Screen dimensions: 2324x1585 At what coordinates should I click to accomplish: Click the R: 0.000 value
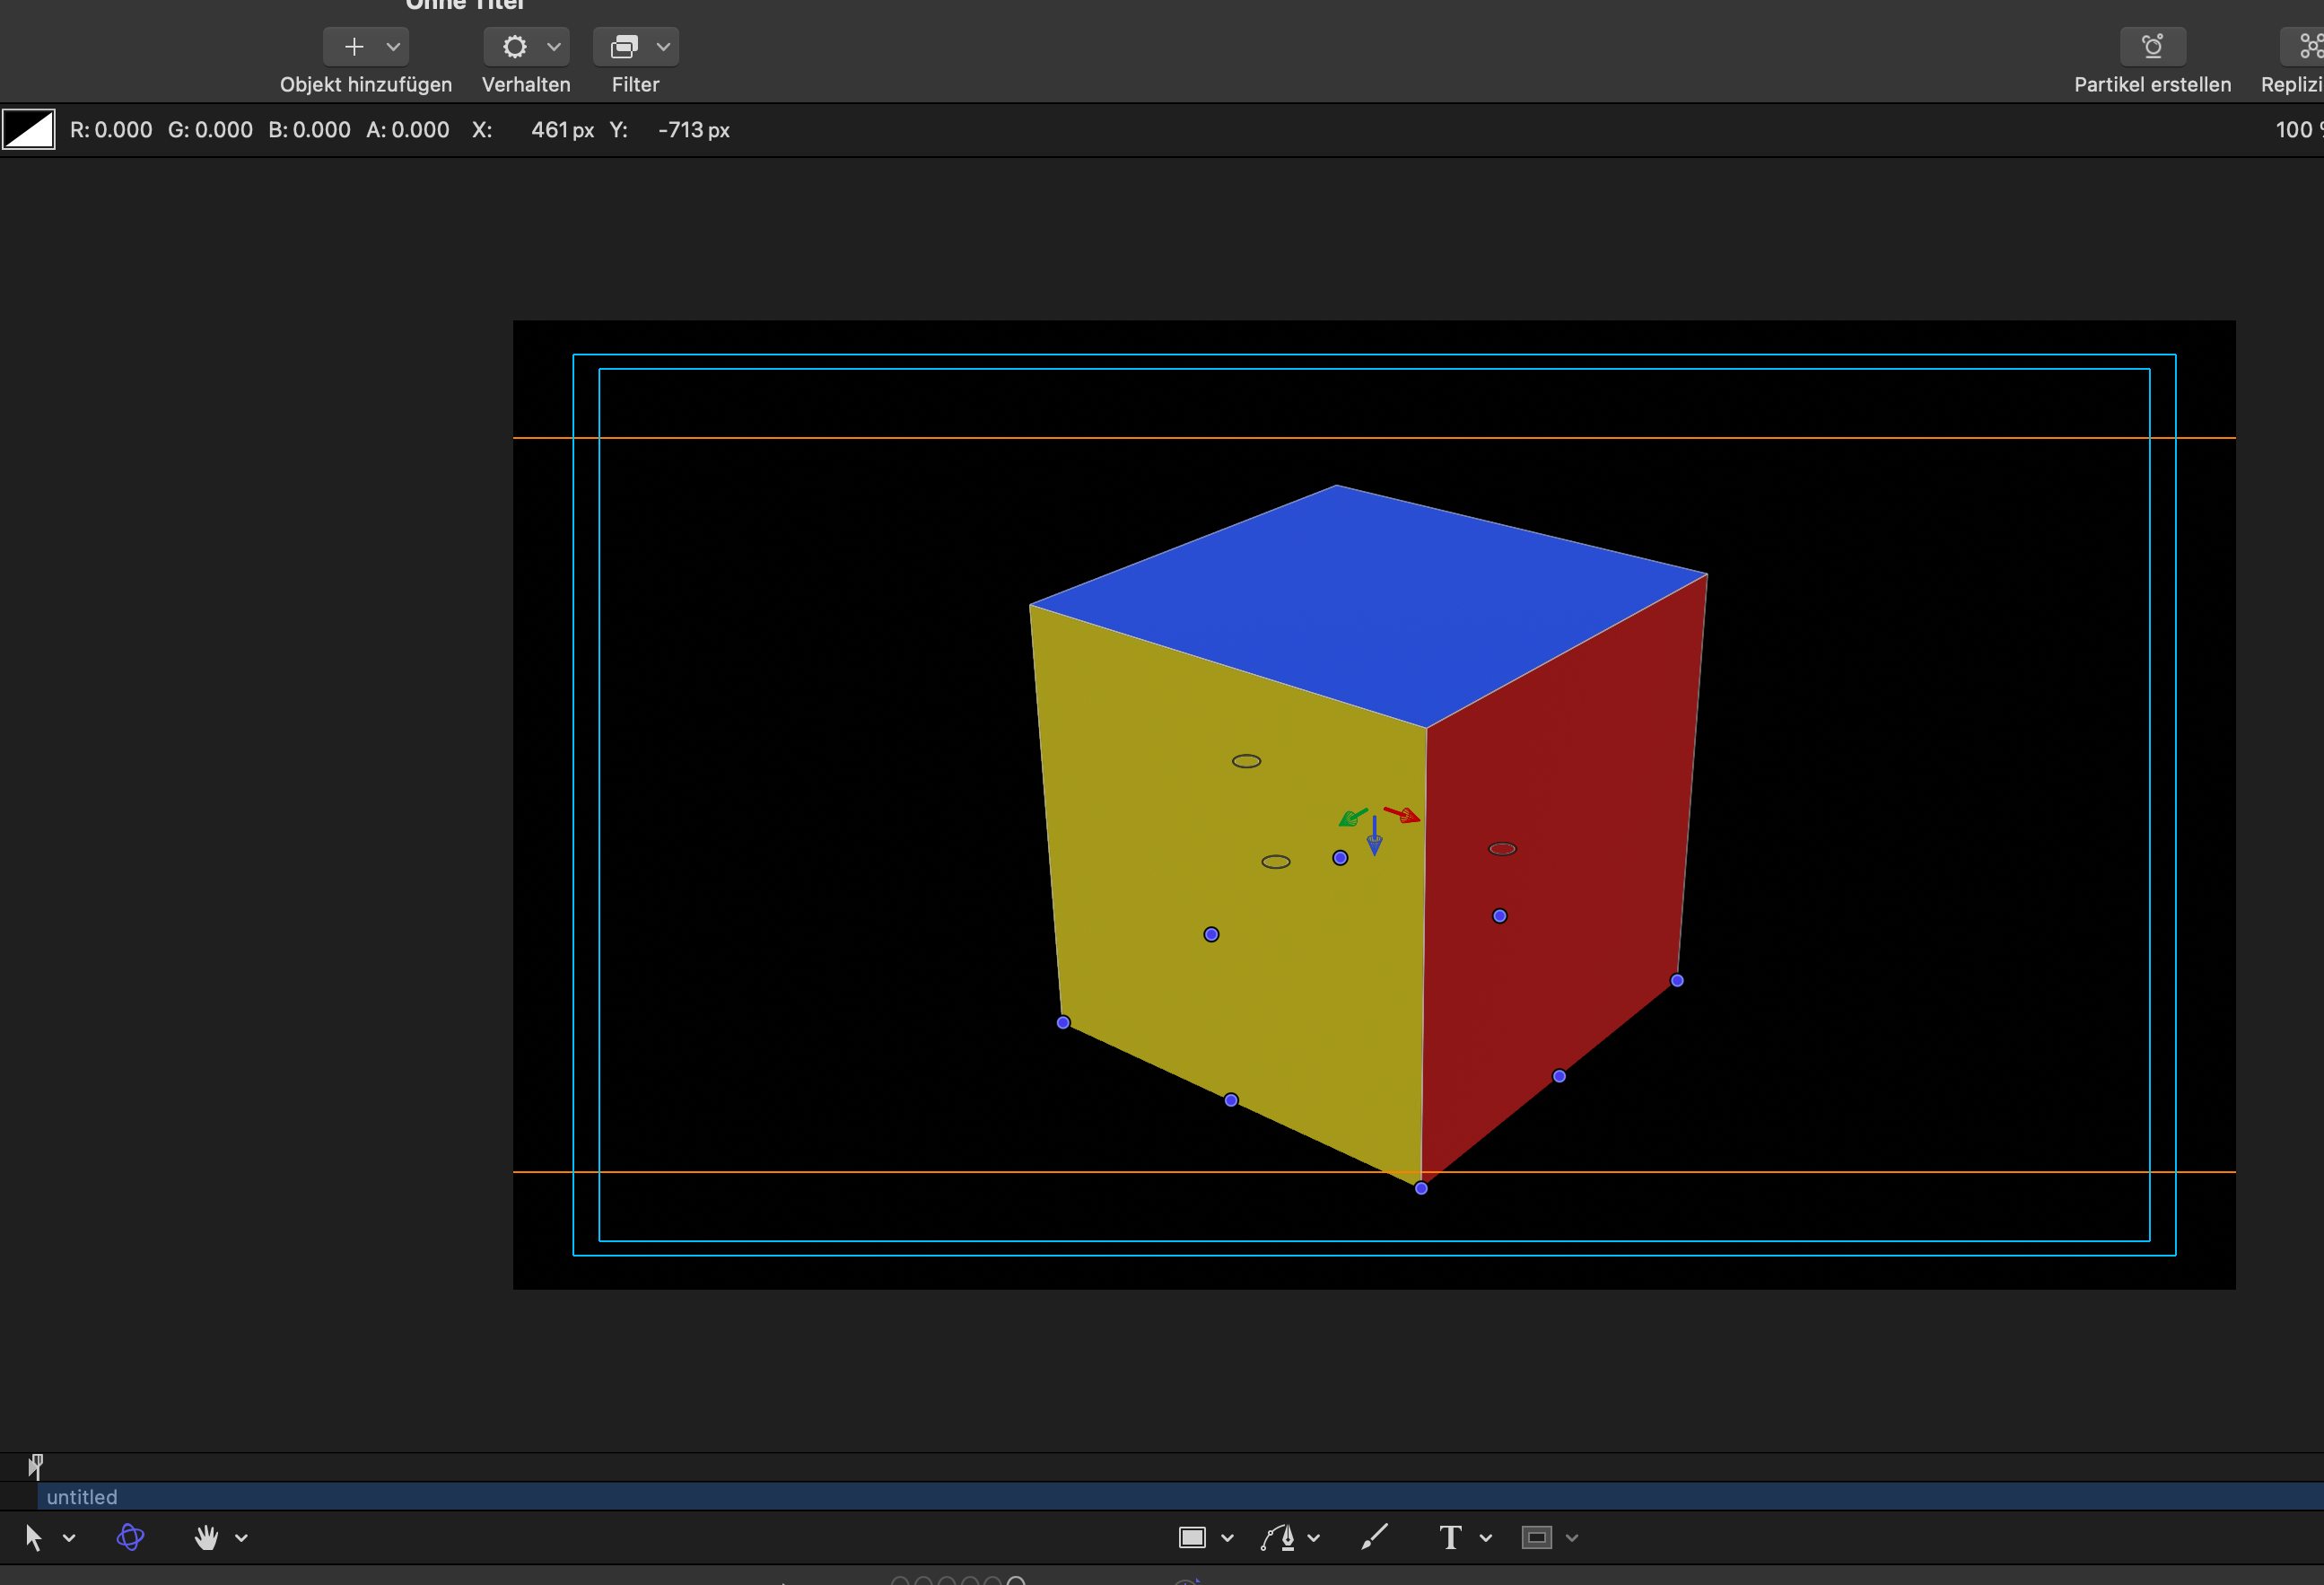pyautogui.click(x=111, y=130)
